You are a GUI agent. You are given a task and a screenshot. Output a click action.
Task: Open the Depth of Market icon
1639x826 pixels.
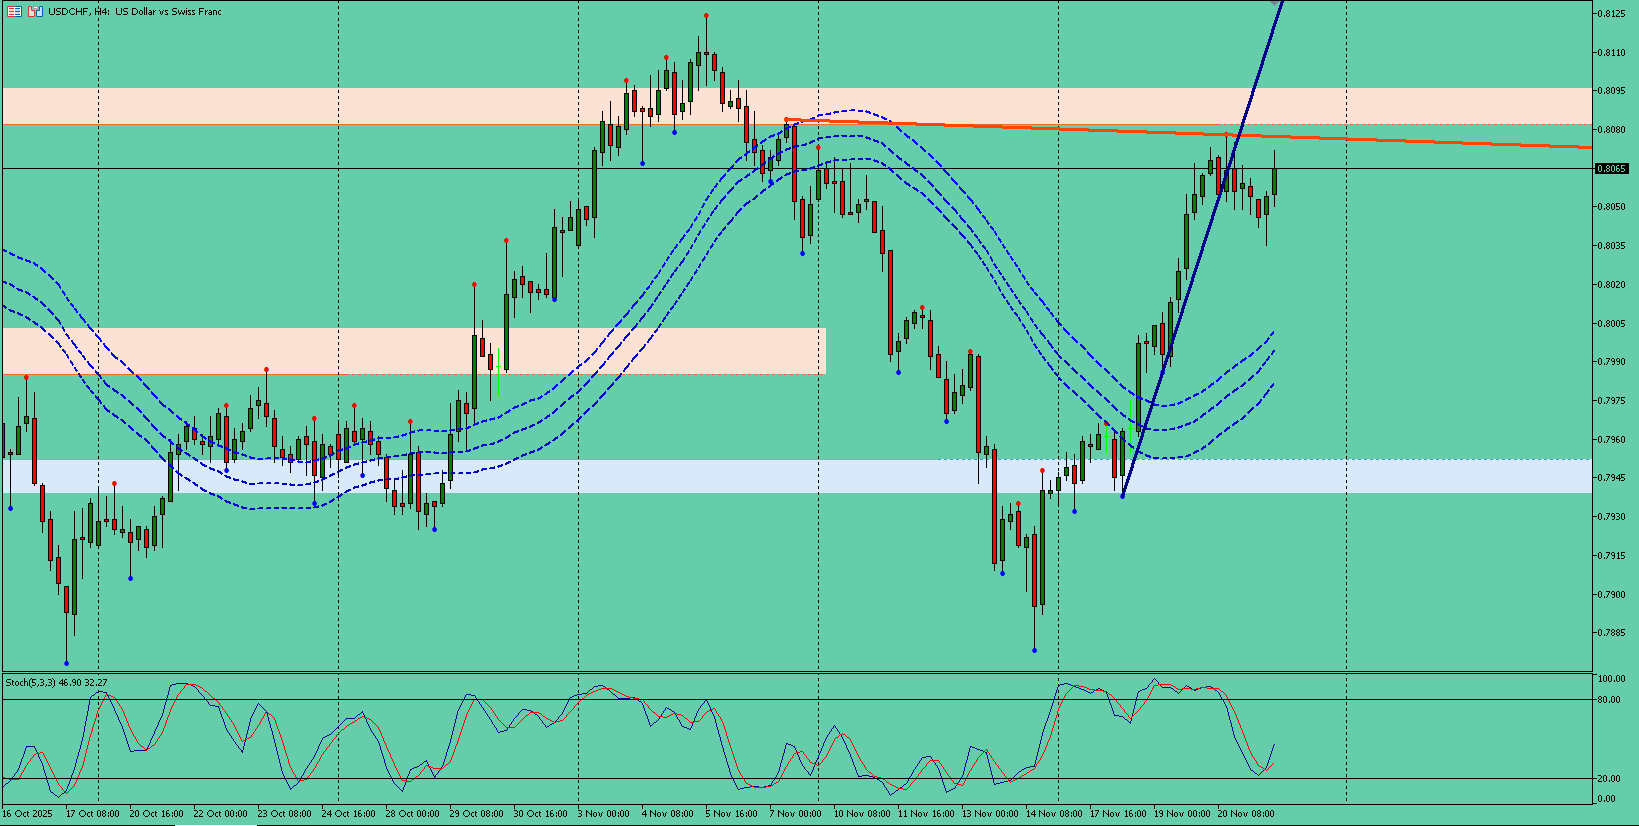pos(35,11)
